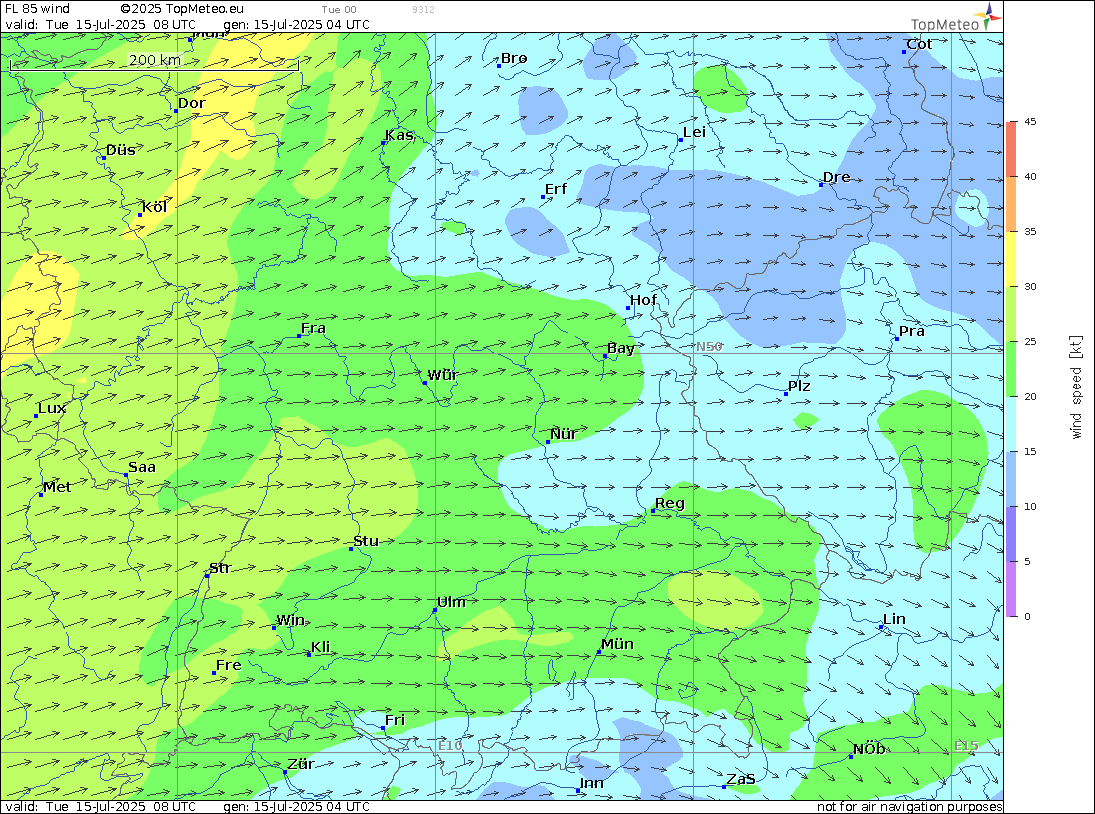The width and height of the screenshot is (1095, 814).
Task: Click the Nür city label
Action: tap(564, 434)
